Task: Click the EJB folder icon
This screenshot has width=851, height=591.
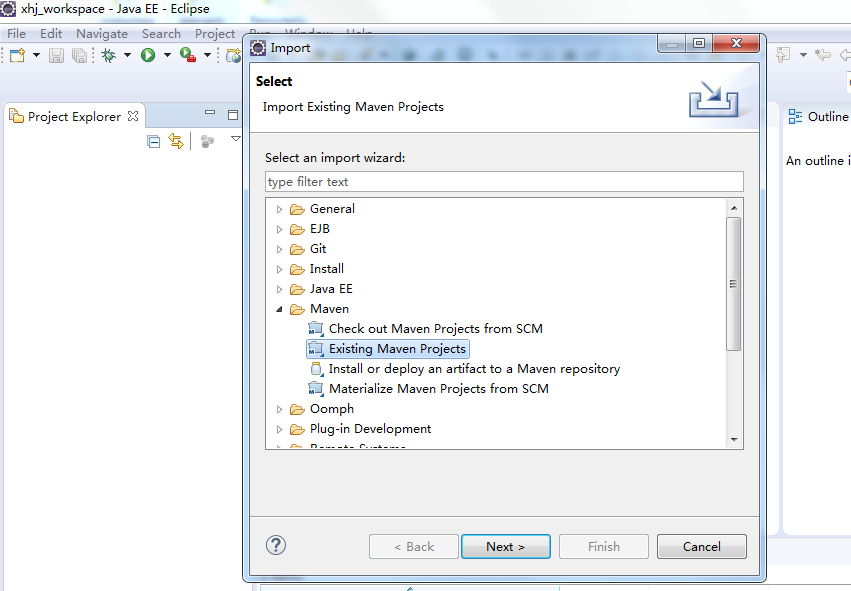Action: [x=297, y=230]
